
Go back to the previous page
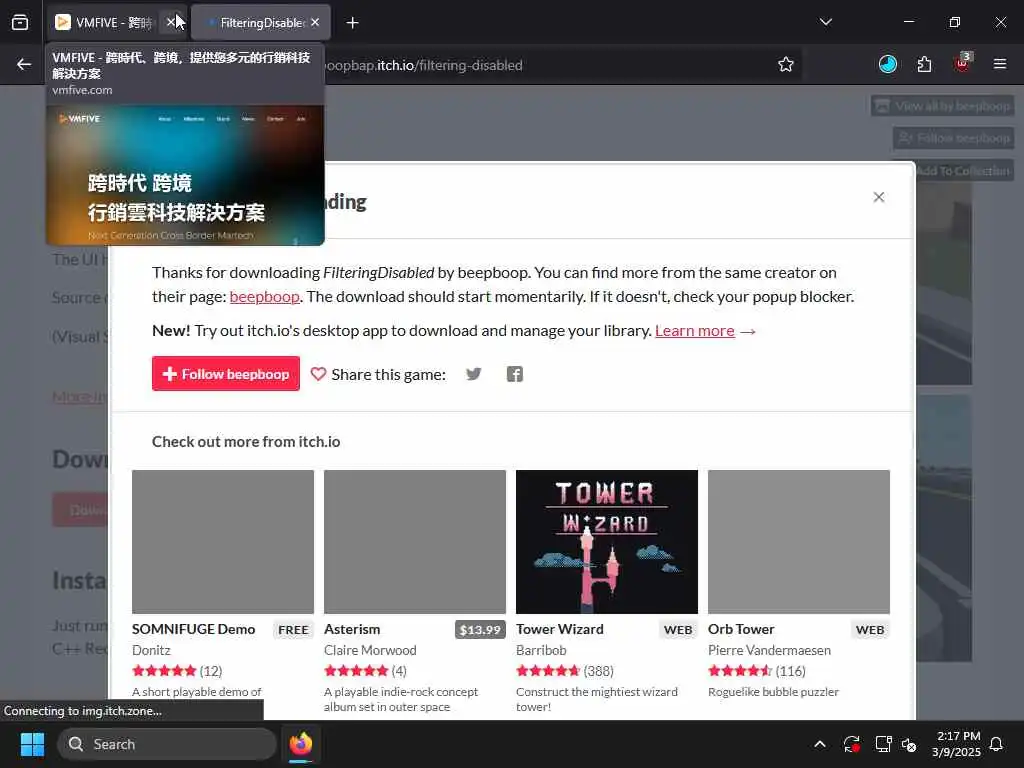coord(24,65)
